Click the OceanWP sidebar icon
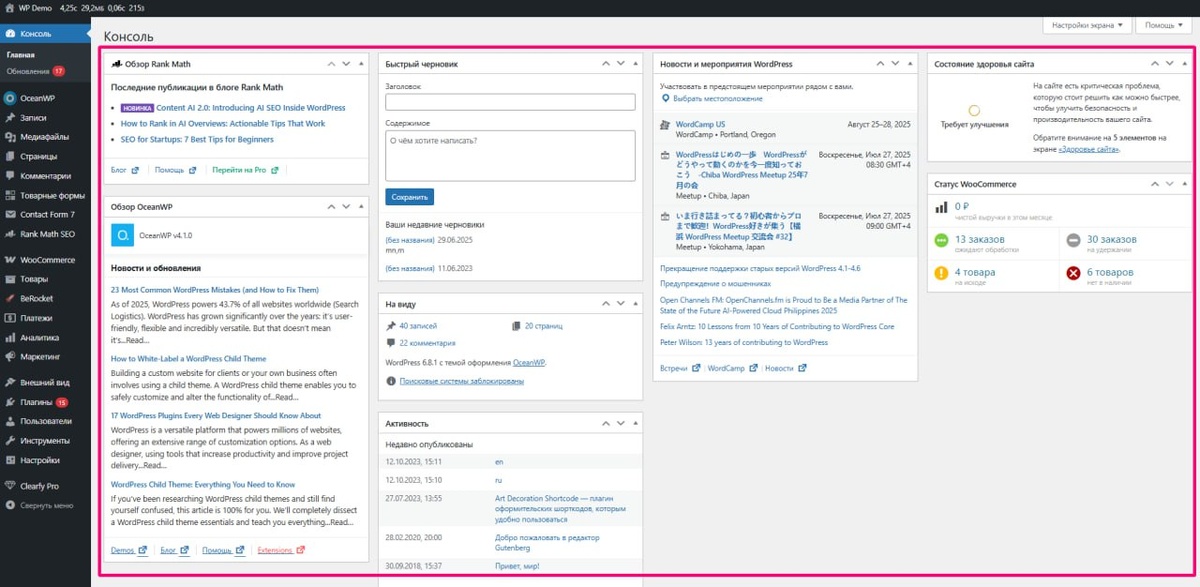 [10, 98]
